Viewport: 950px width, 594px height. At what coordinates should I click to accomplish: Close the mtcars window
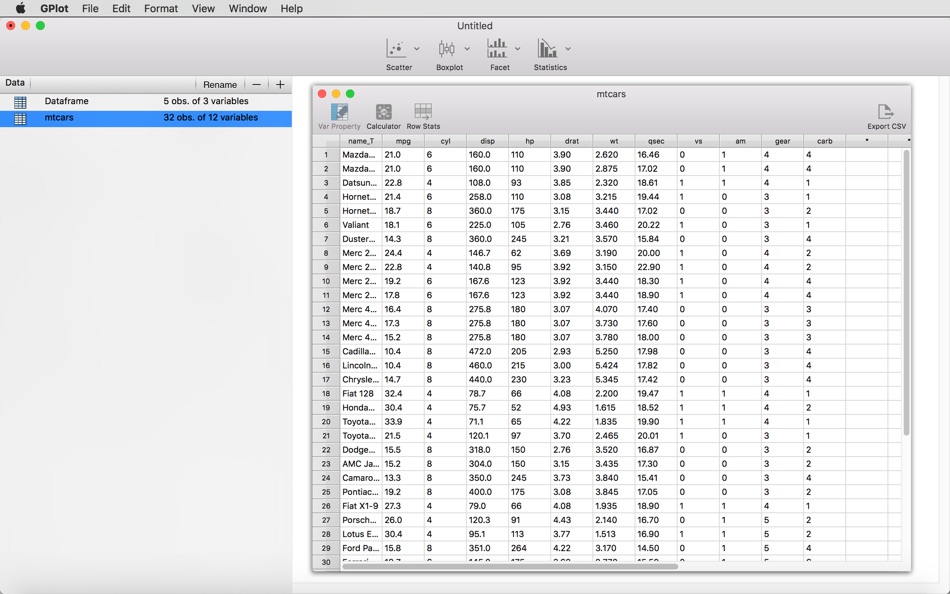(x=322, y=93)
